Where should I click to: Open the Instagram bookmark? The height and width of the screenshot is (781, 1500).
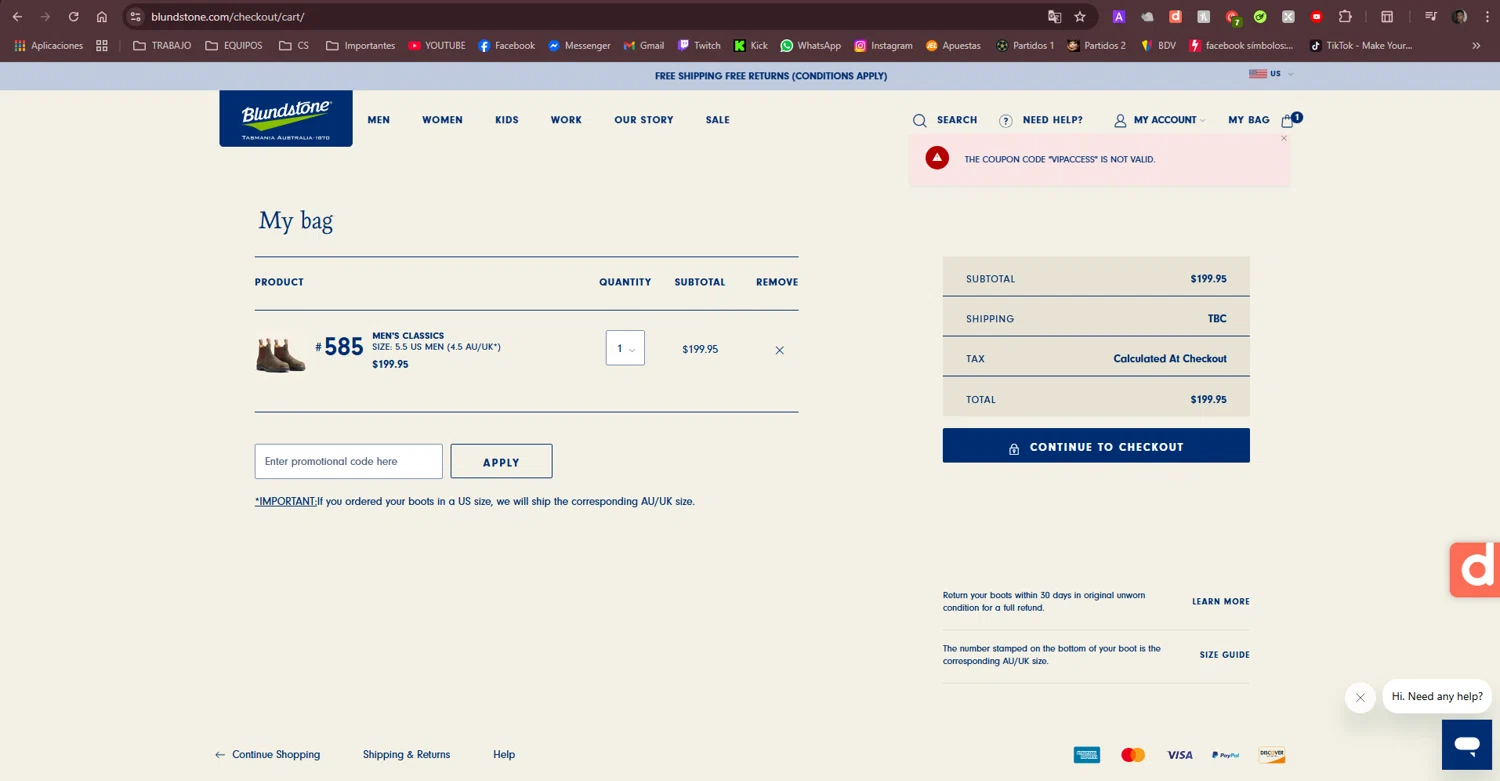tap(883, 45)
